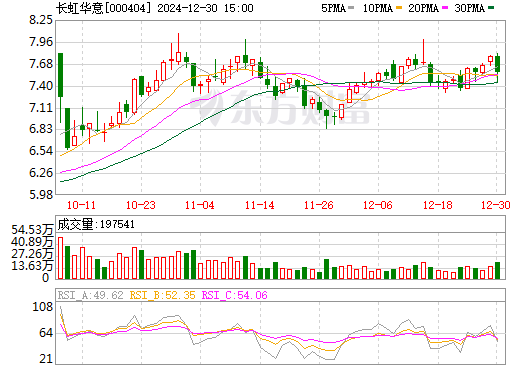Screen dimensions: 520x365
Task: Click the first tall green candlestick at chart start
Action: pyautogui.click(x=60, y=75)
